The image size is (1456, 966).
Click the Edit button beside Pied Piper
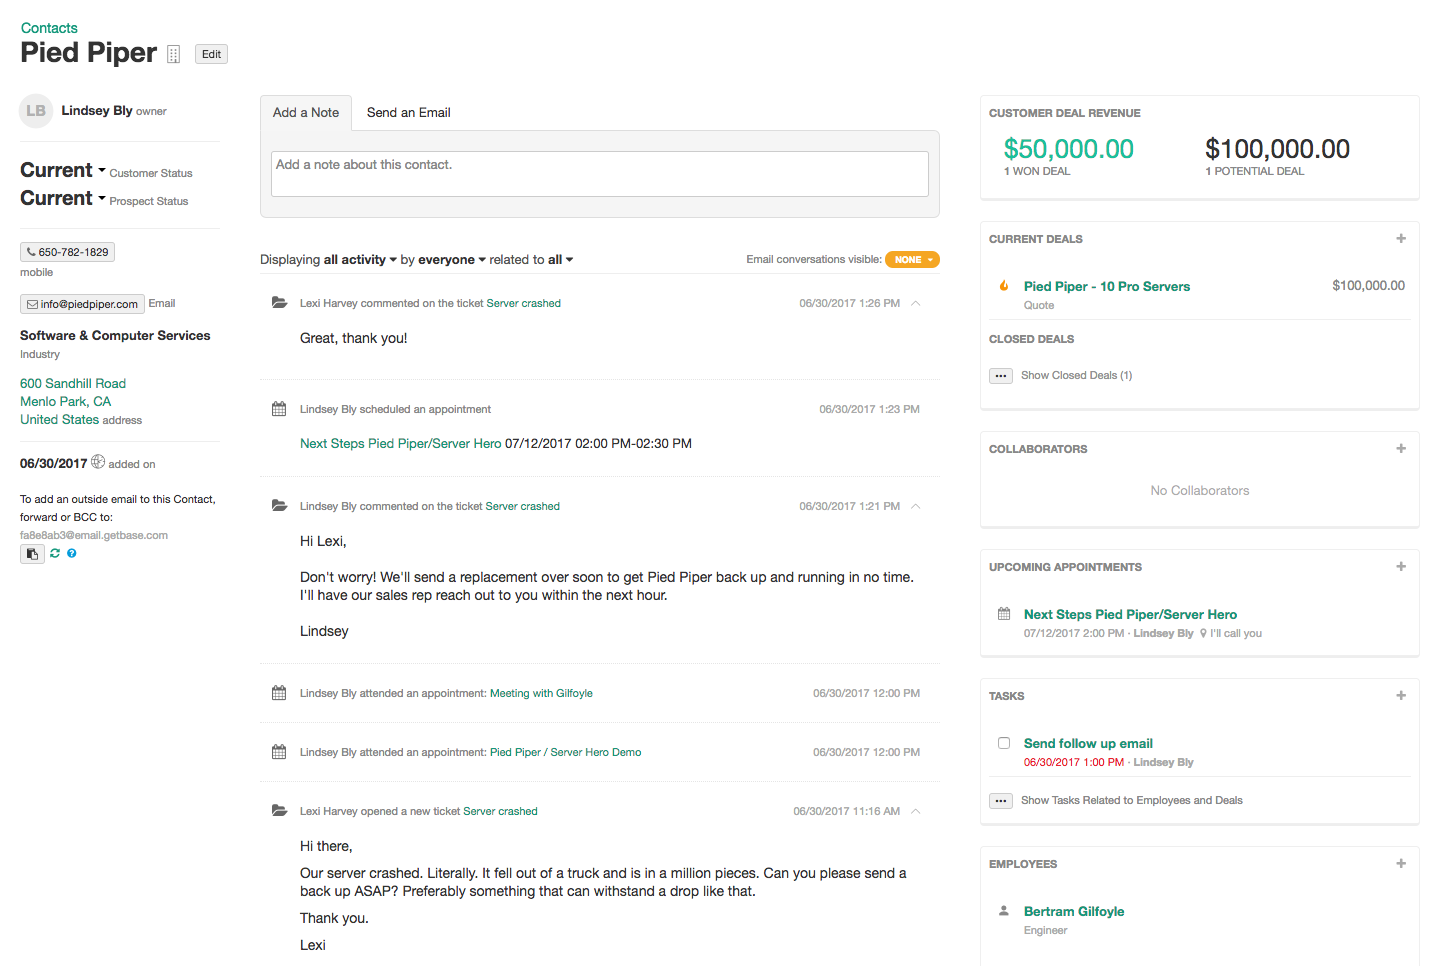[211, 54]
